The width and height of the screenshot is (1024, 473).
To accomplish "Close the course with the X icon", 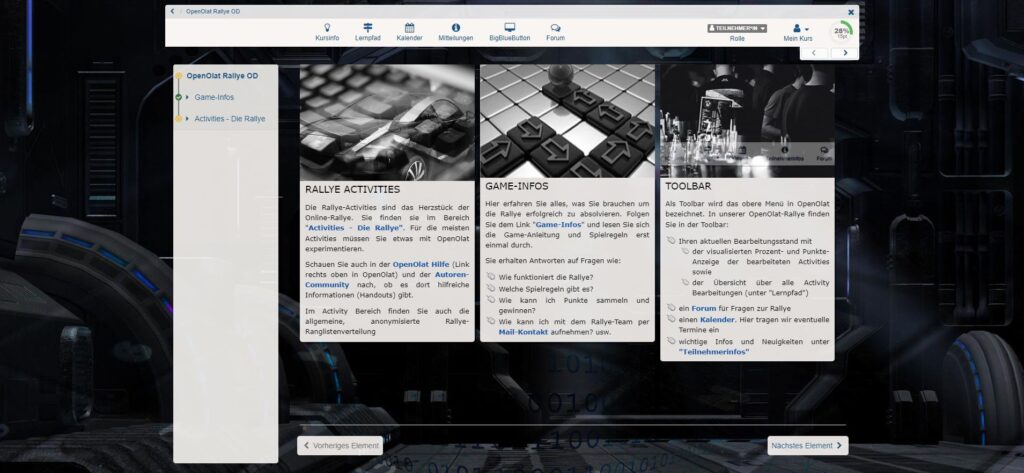I will [851, 12].
